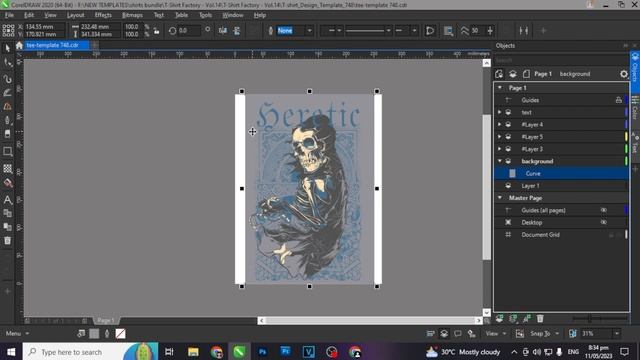Select the Document Grid row
The image size is (640, 360).
tap(561, 235)
